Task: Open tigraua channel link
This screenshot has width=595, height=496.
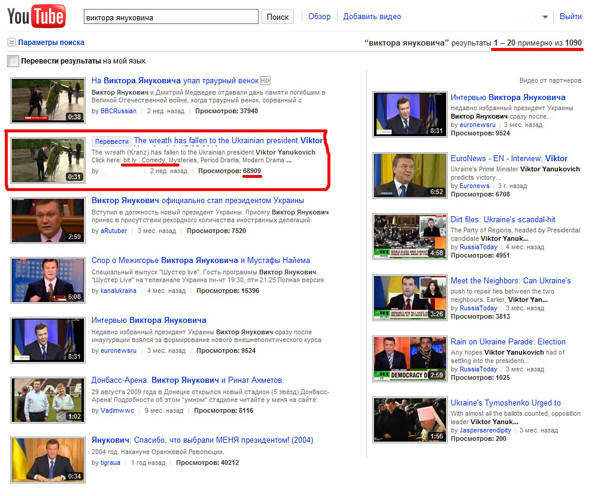Action: (x=110, y=463)
